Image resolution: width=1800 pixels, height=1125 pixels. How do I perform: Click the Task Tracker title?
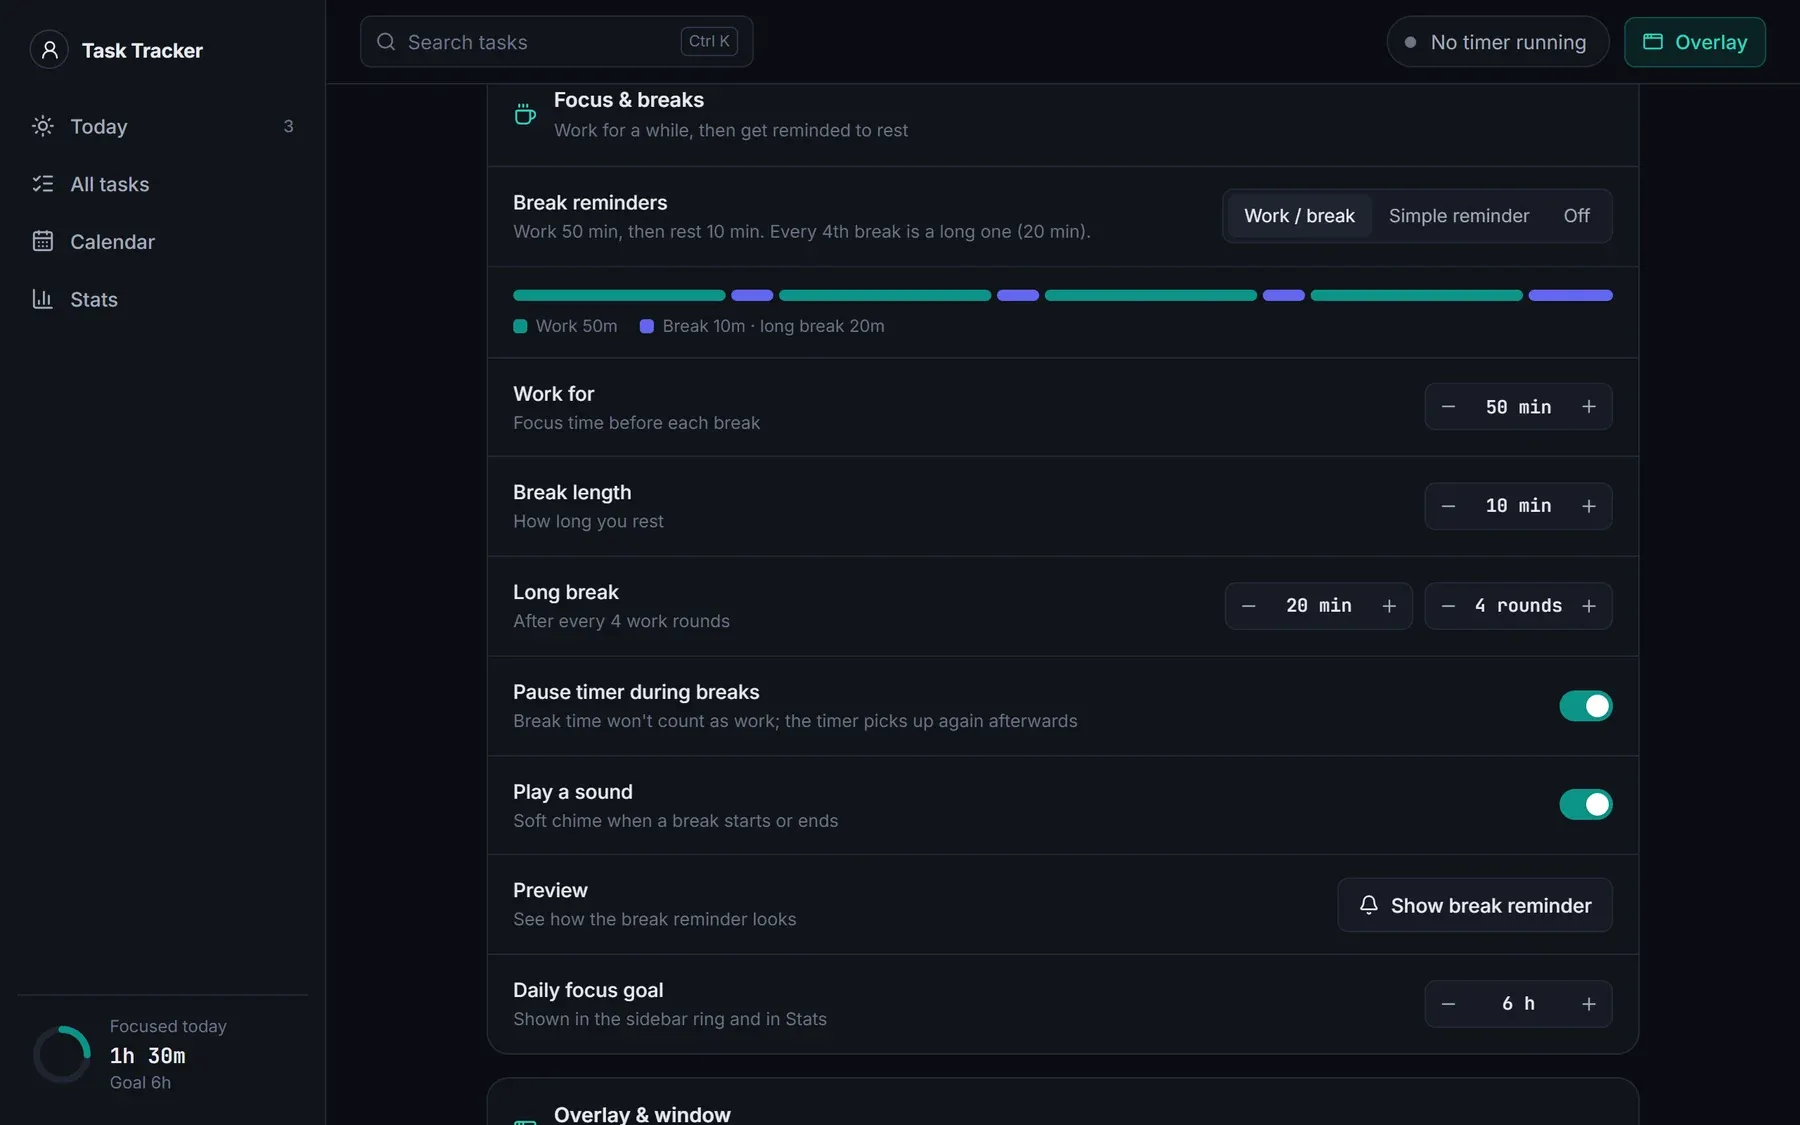click(142, 50)
